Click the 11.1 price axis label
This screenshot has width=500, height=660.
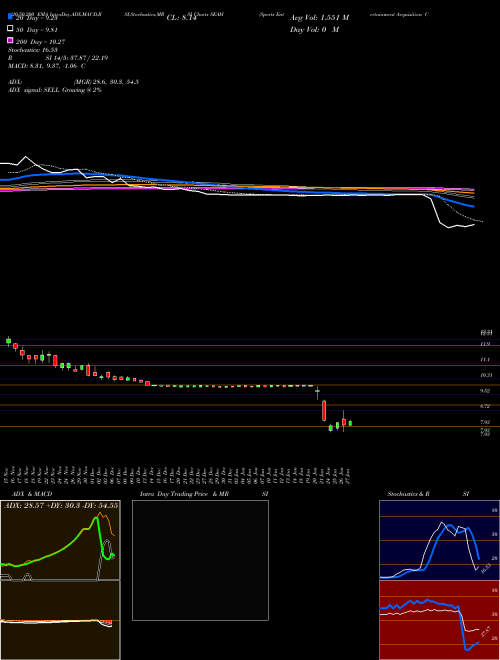(x=485, y=360)
